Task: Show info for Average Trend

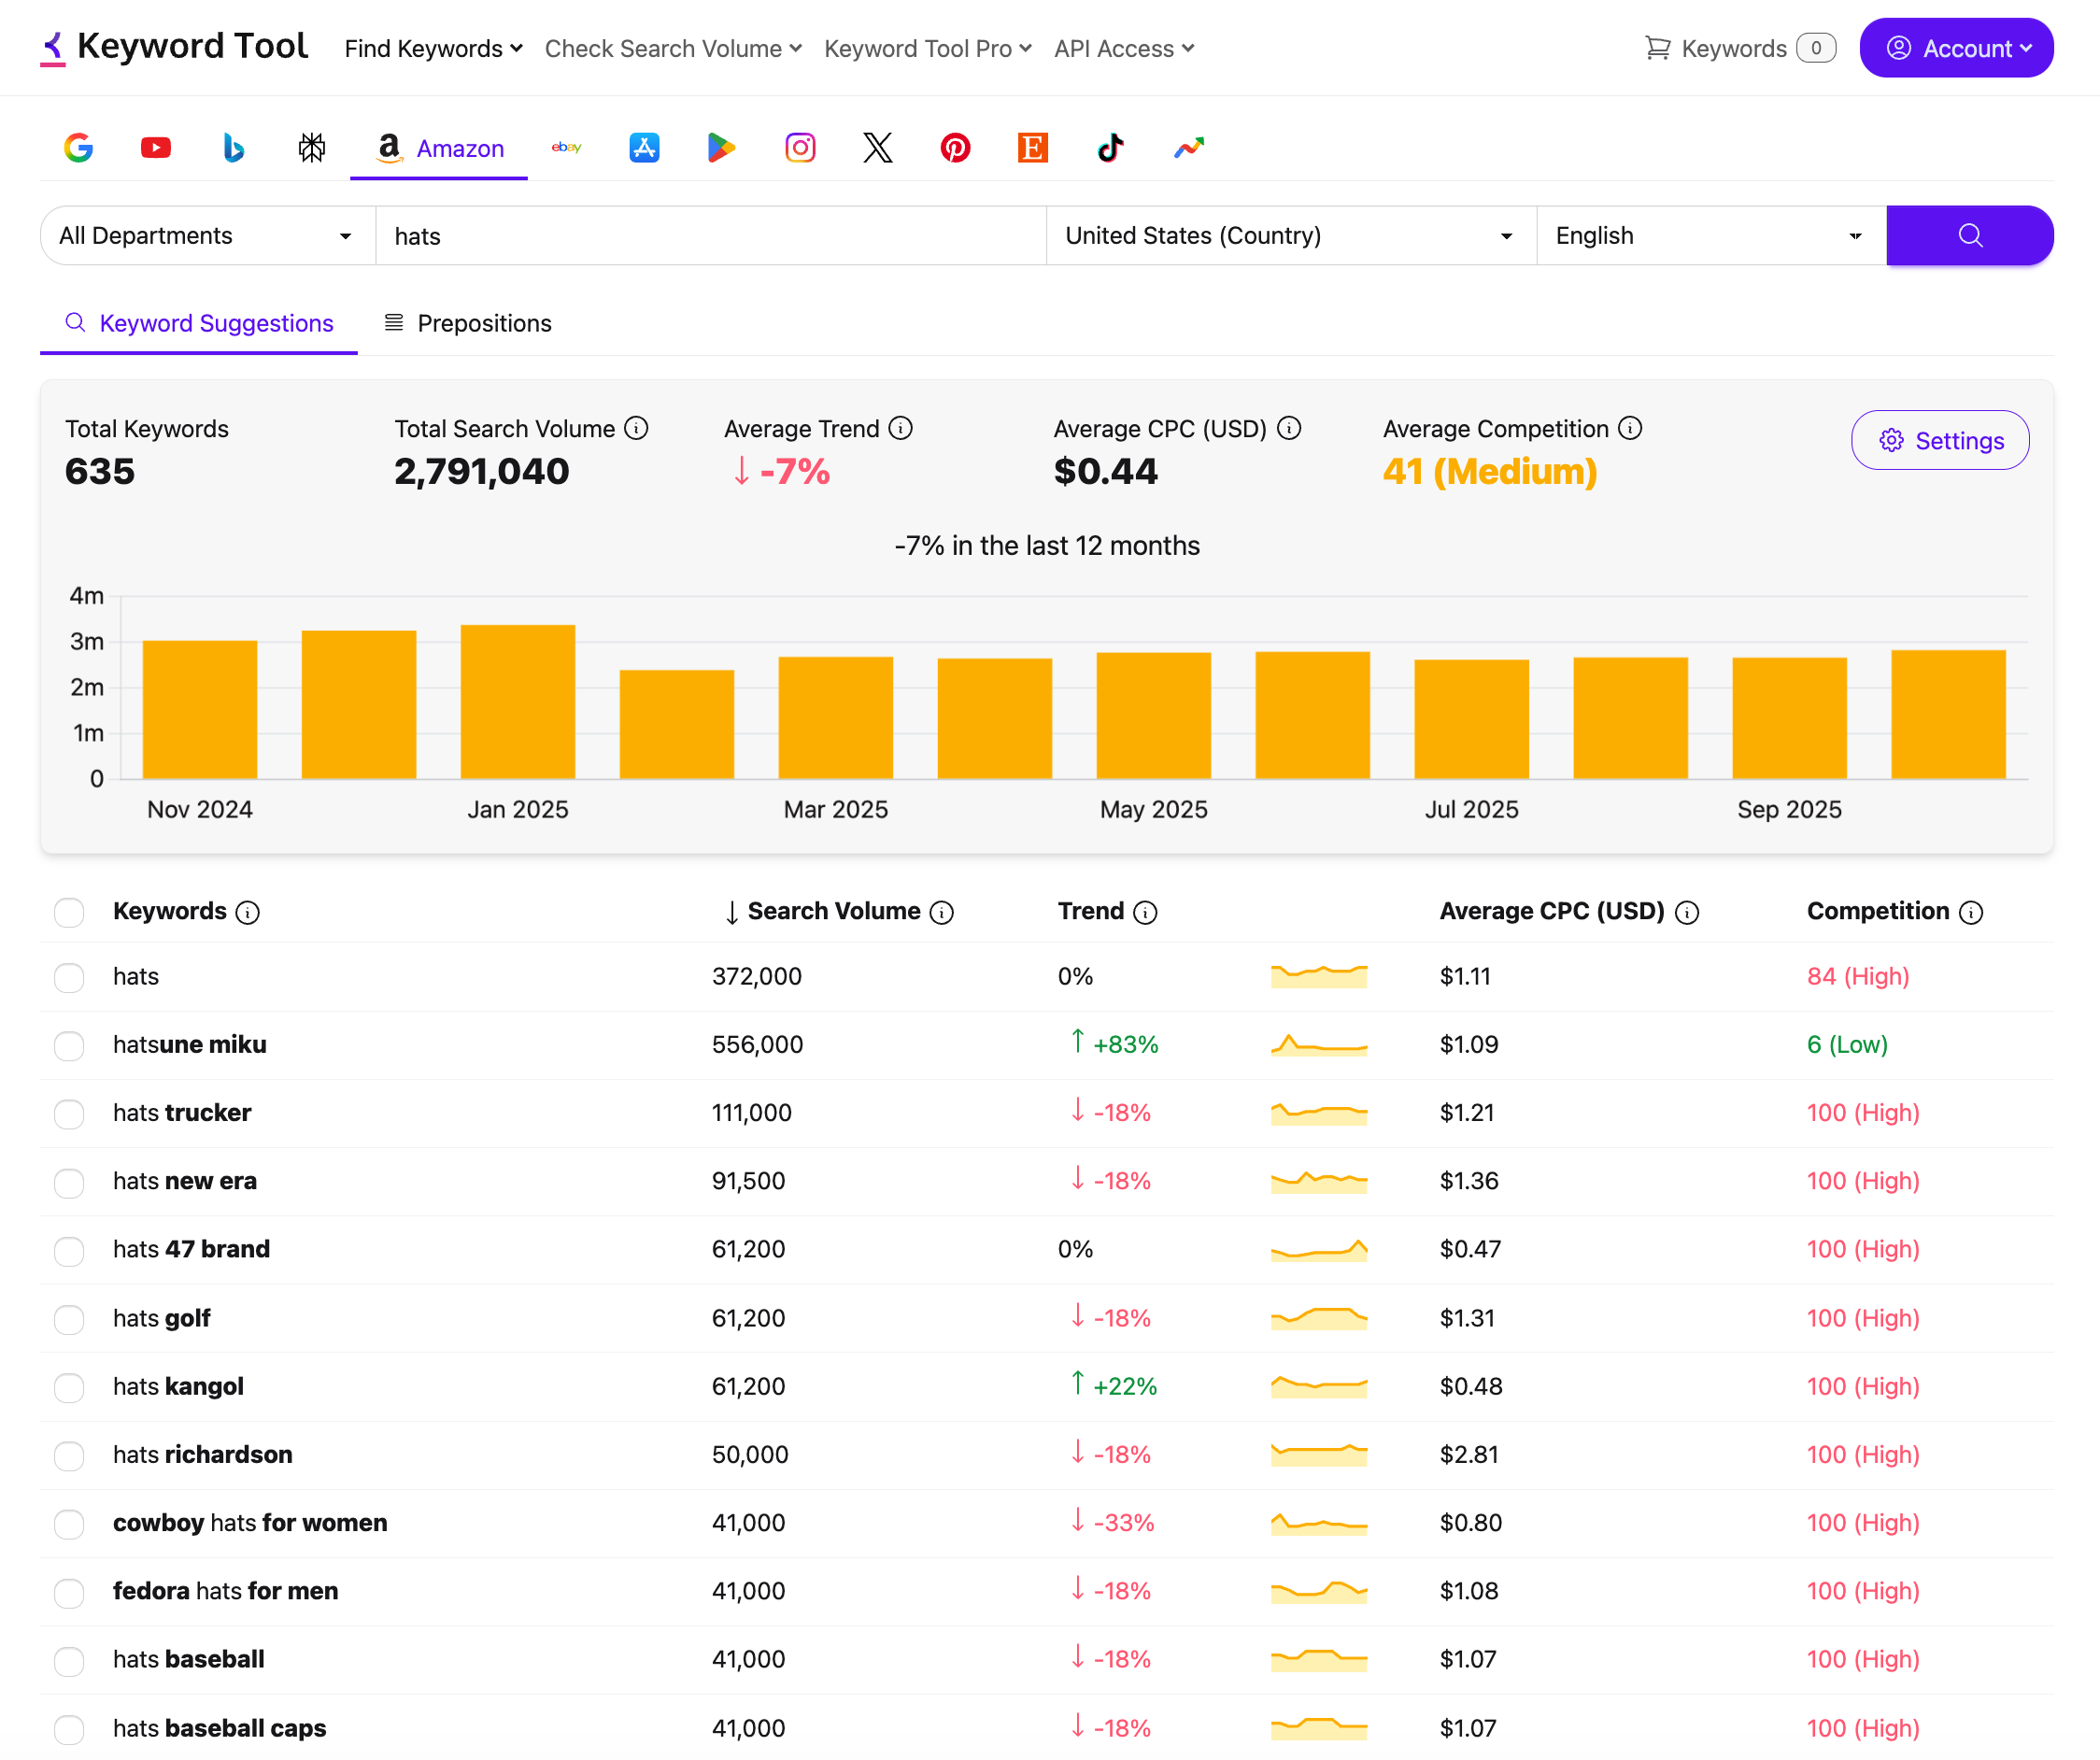Action: click(901, 429)
